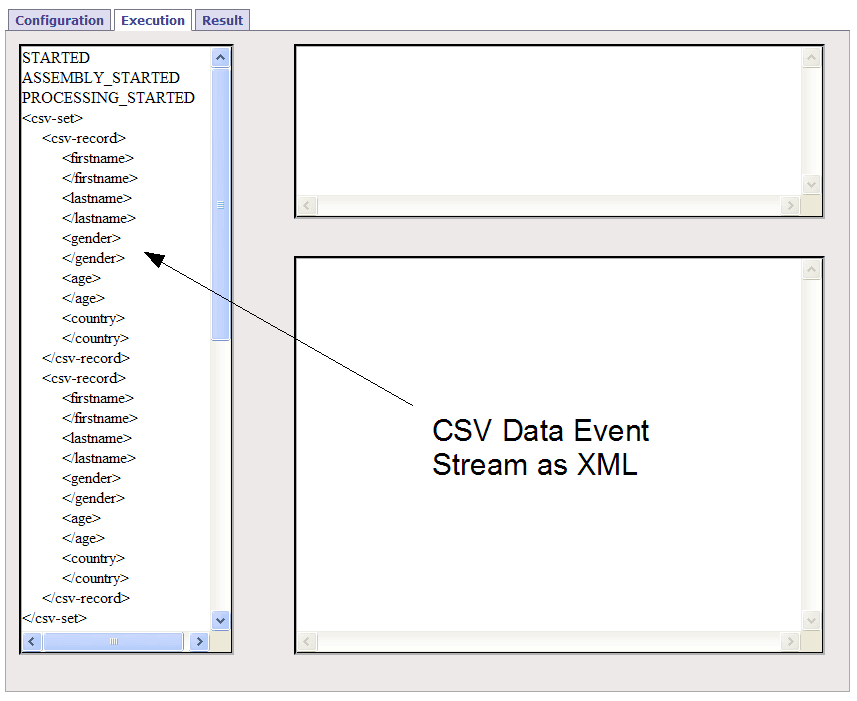Switch to the Configuration tab
This screenshot has width=857, height=701.
[x=59, y=20]
